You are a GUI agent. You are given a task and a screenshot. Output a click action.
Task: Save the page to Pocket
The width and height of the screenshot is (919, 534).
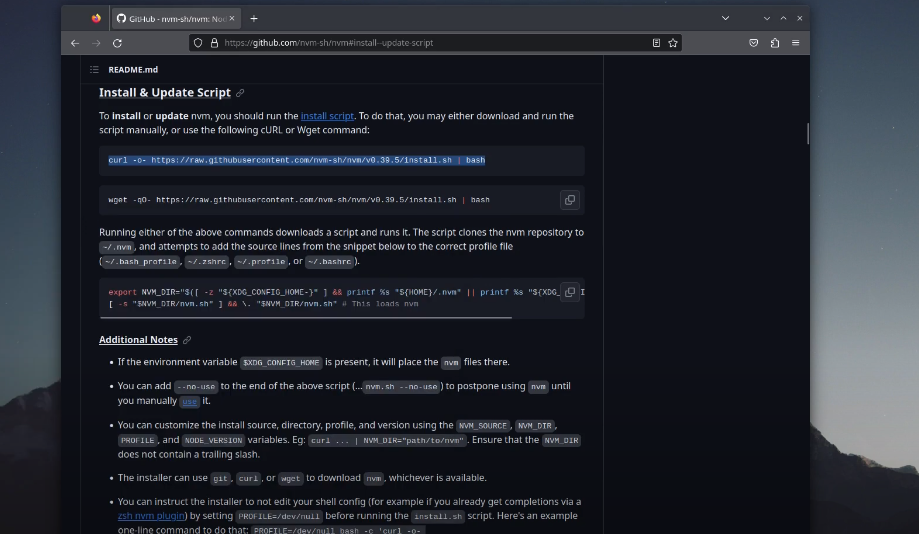754,43
